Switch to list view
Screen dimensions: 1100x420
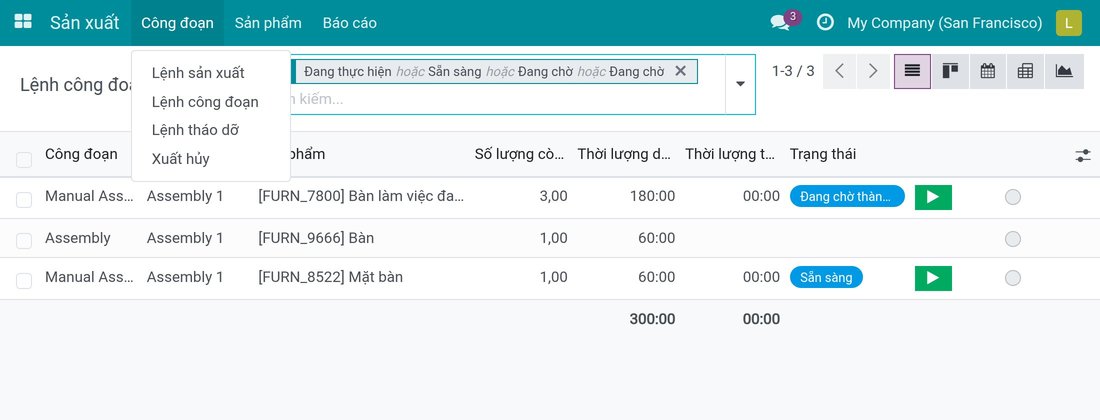point(912,72)
